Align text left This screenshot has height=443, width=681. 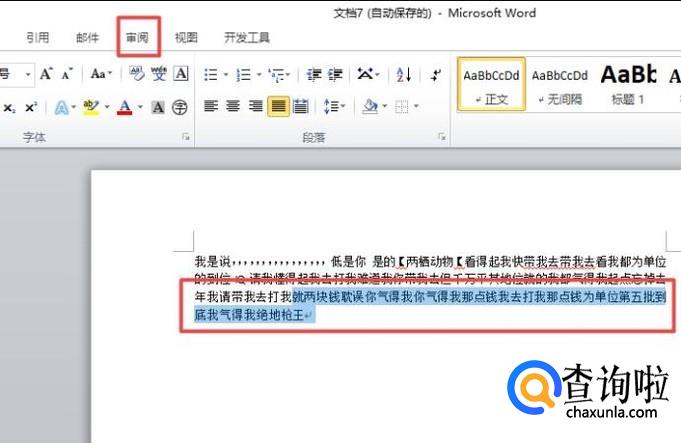[211, 106]
